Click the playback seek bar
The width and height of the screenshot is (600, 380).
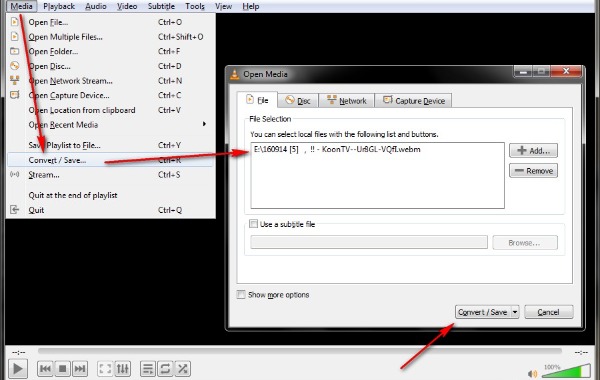(x=300, y=351)
